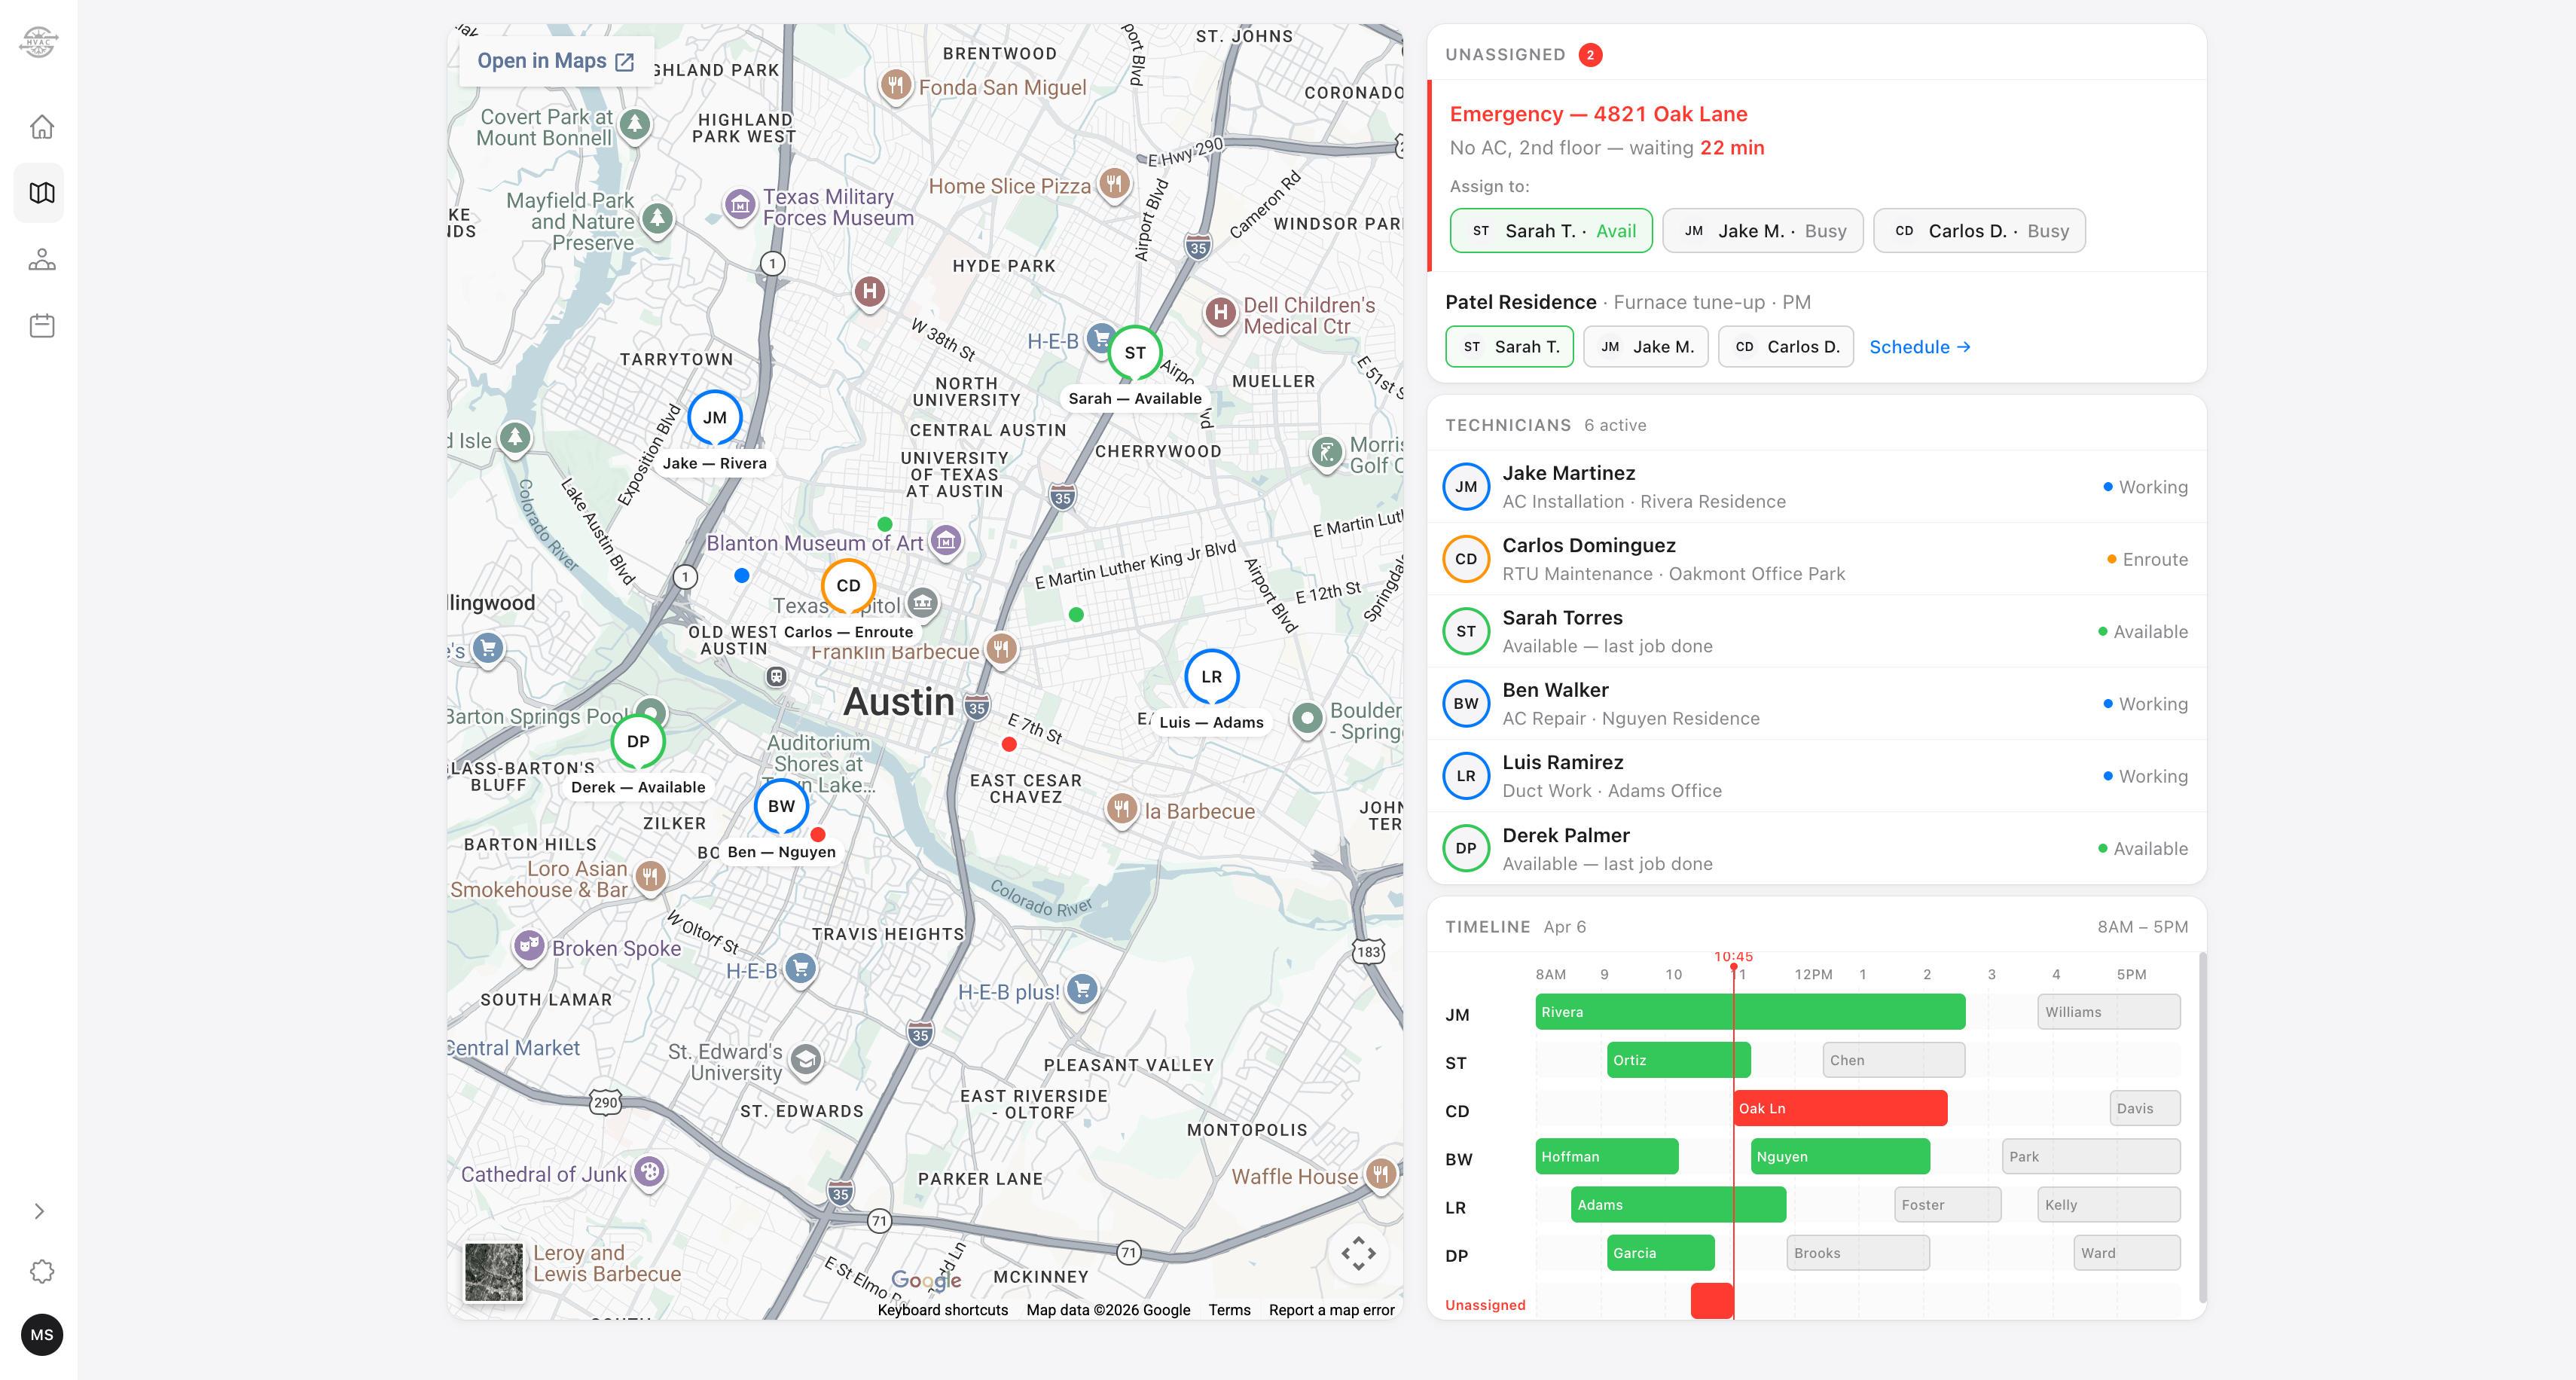Screen dimensions: 2576x1380
Task: Toggle fullscreen mode on the map
Action: pyautogui.click(x=1358, y=1253)
